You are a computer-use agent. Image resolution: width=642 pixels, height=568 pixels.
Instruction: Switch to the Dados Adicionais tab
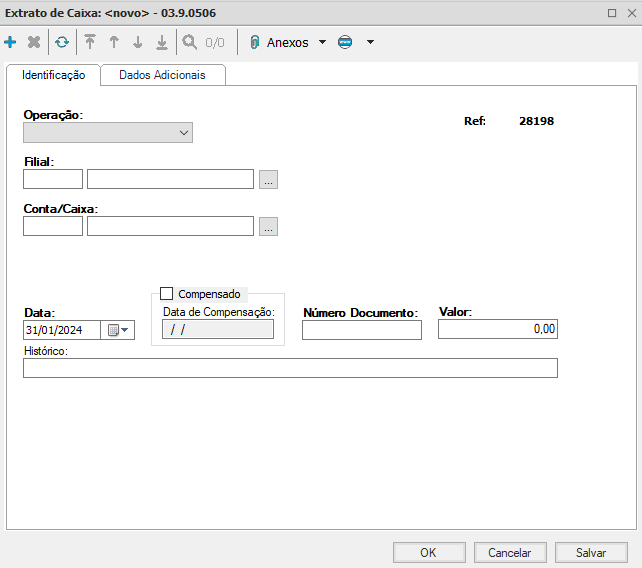coord(162,75)
